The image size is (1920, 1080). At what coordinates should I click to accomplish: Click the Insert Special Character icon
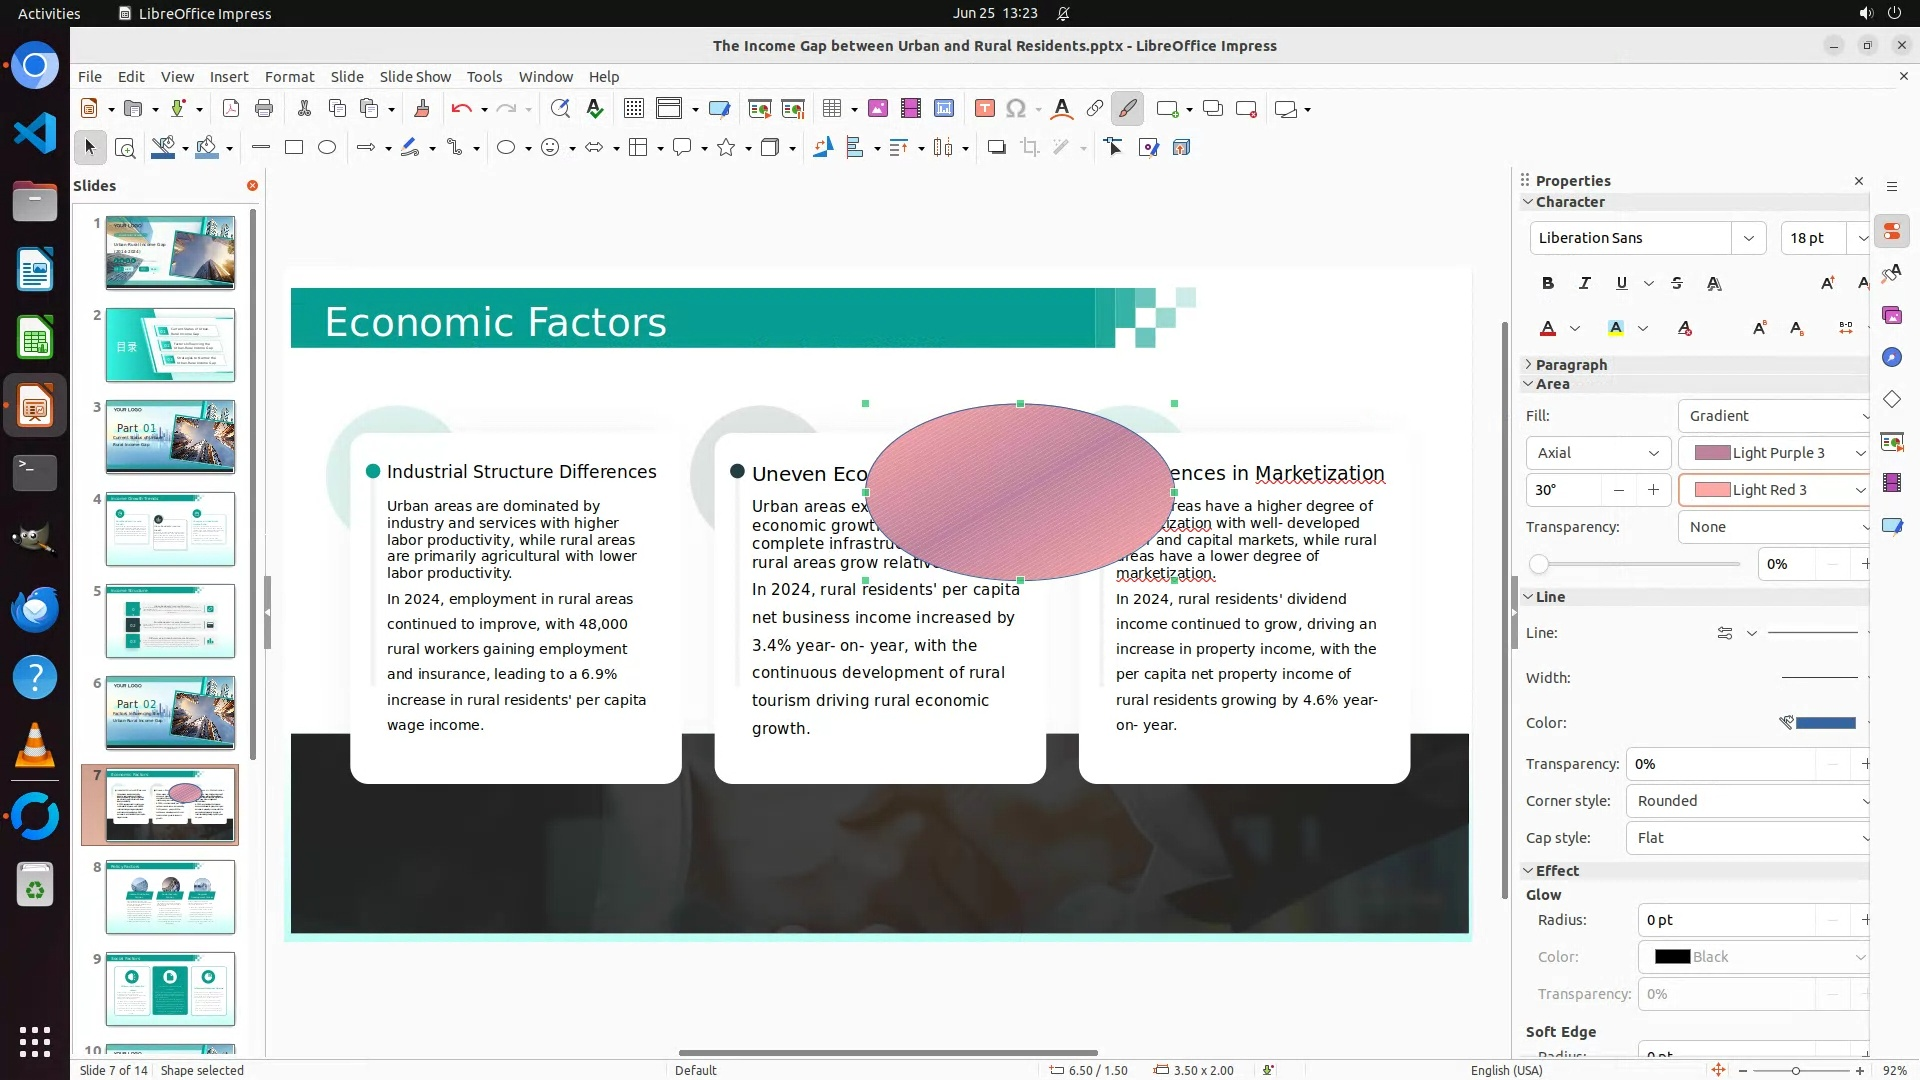click(1016, 109)
